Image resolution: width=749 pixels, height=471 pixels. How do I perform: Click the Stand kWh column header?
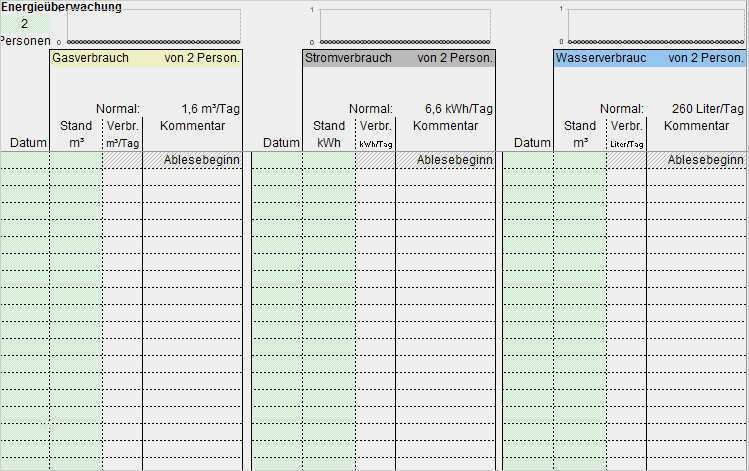point(329,134)
